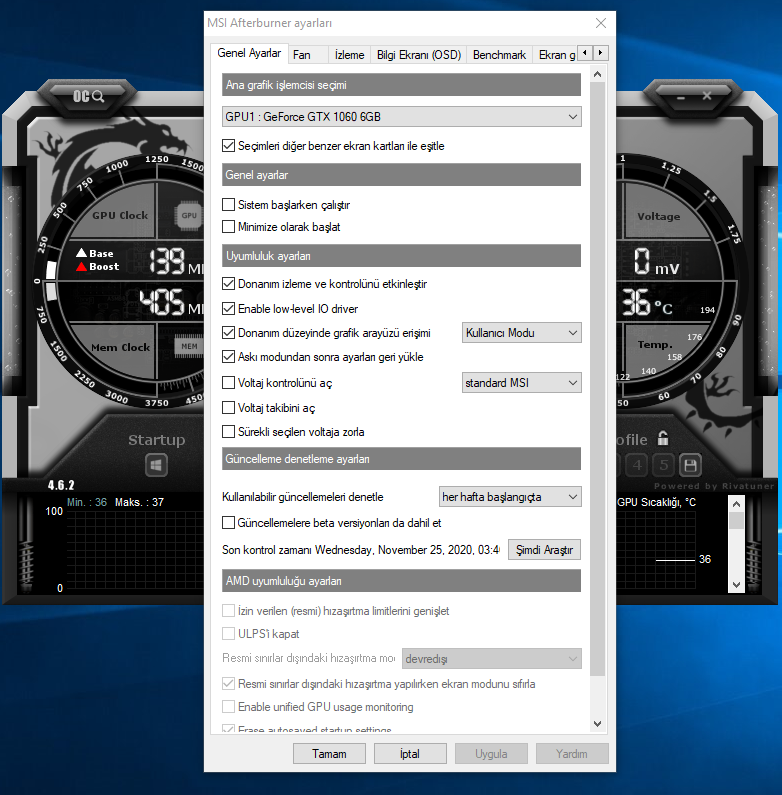The height and width of the screenshot is (795, 782).
Task: Close the MSI Afterburner settings dialog
Action: [601, 23]
